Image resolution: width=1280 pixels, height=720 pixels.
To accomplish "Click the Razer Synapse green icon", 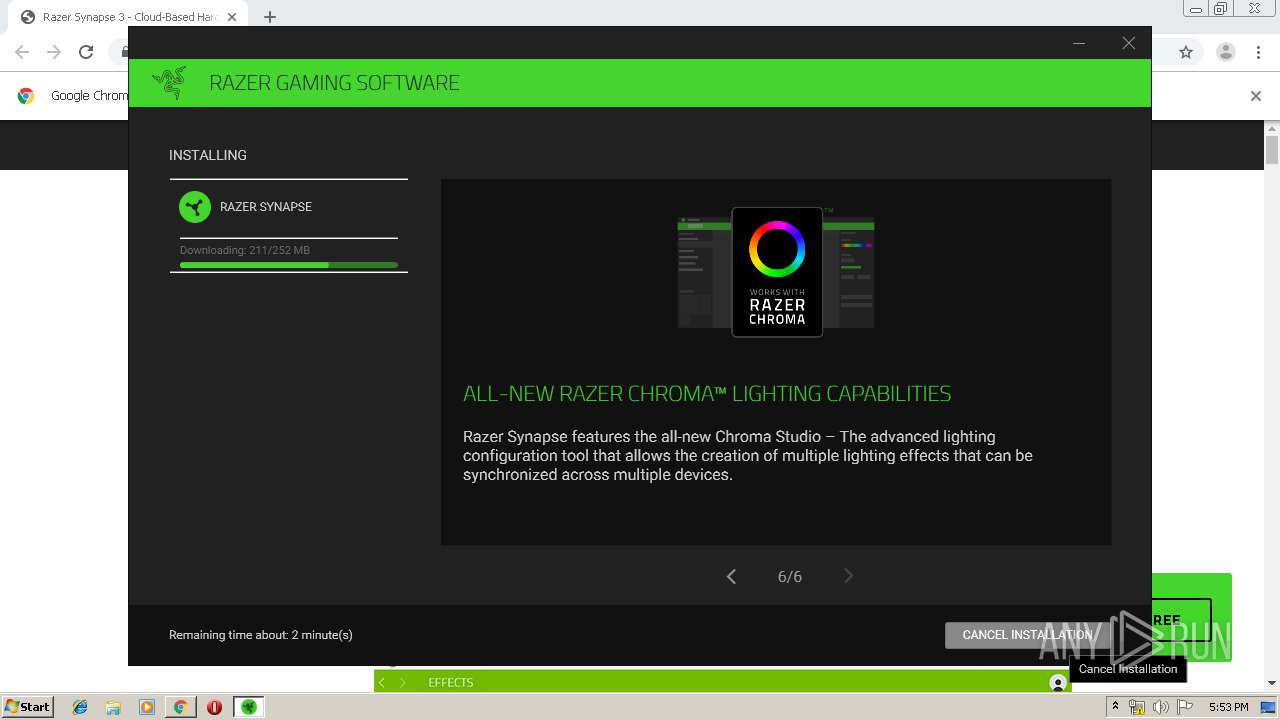I will click(195, 207).
